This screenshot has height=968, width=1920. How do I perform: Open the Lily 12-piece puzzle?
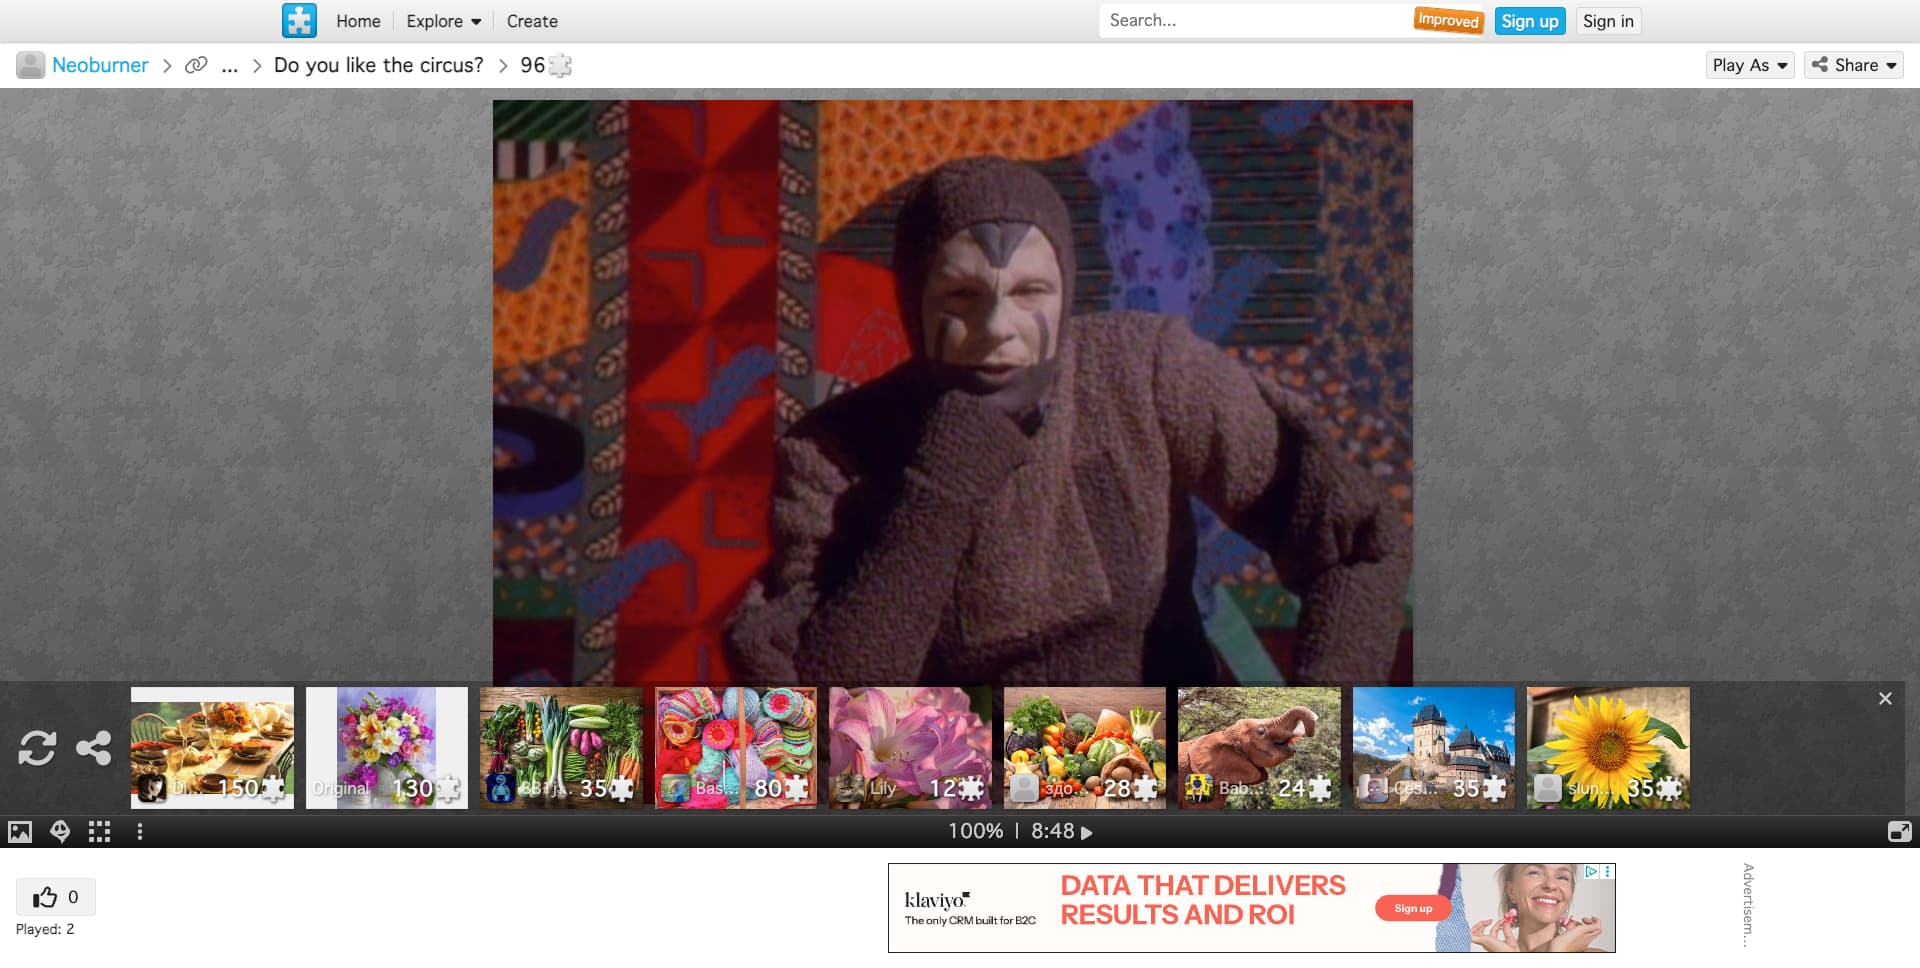click(x=910, y=748)
